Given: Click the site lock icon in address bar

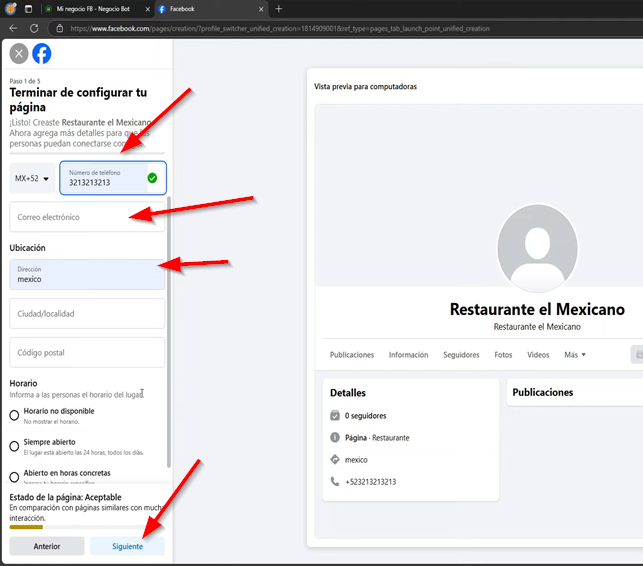Looking at the screenshot, I should point(60,28).
